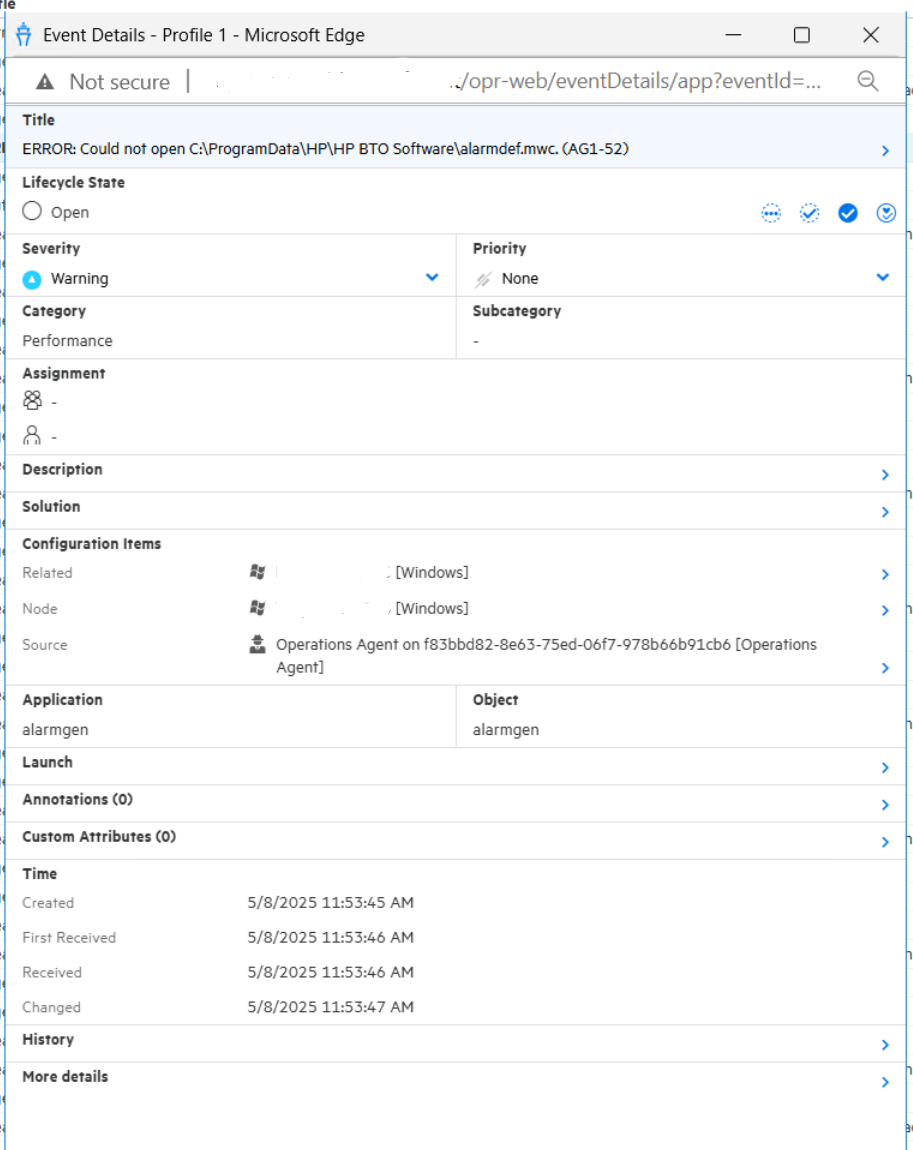Open the More details section
The width and height of the screenshot is (913, 1150).
(x=885, y=1082)
